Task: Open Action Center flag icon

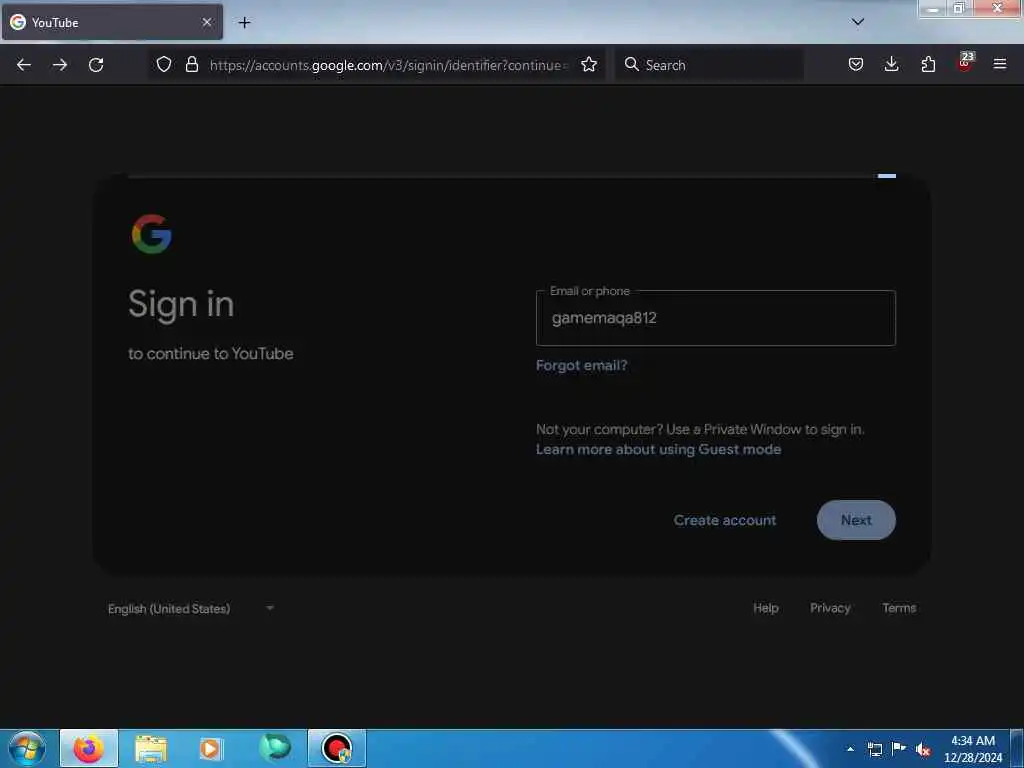Action: pos(899,749)
